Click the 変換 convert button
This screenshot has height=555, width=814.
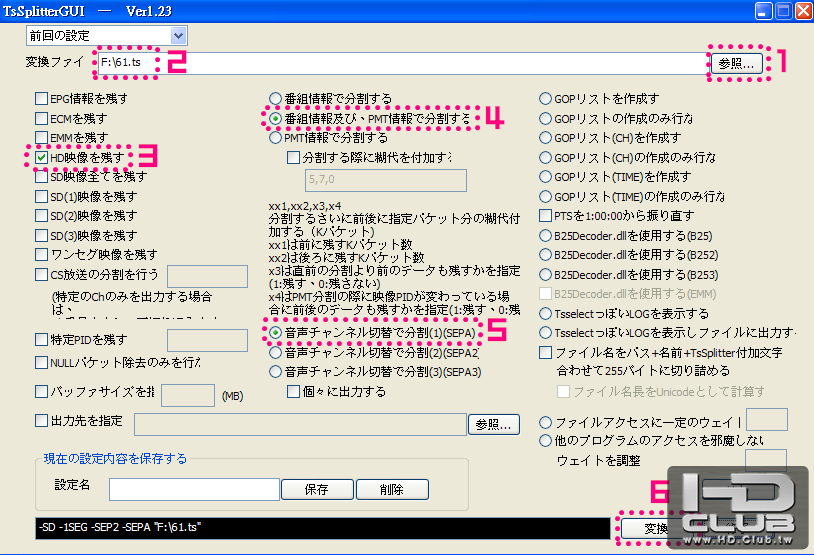point(656,529)
